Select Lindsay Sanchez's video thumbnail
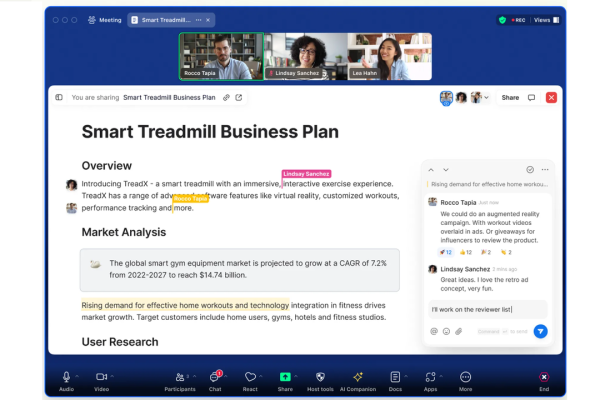The width and height of the screenshot is (600, 400). [306, 57]
